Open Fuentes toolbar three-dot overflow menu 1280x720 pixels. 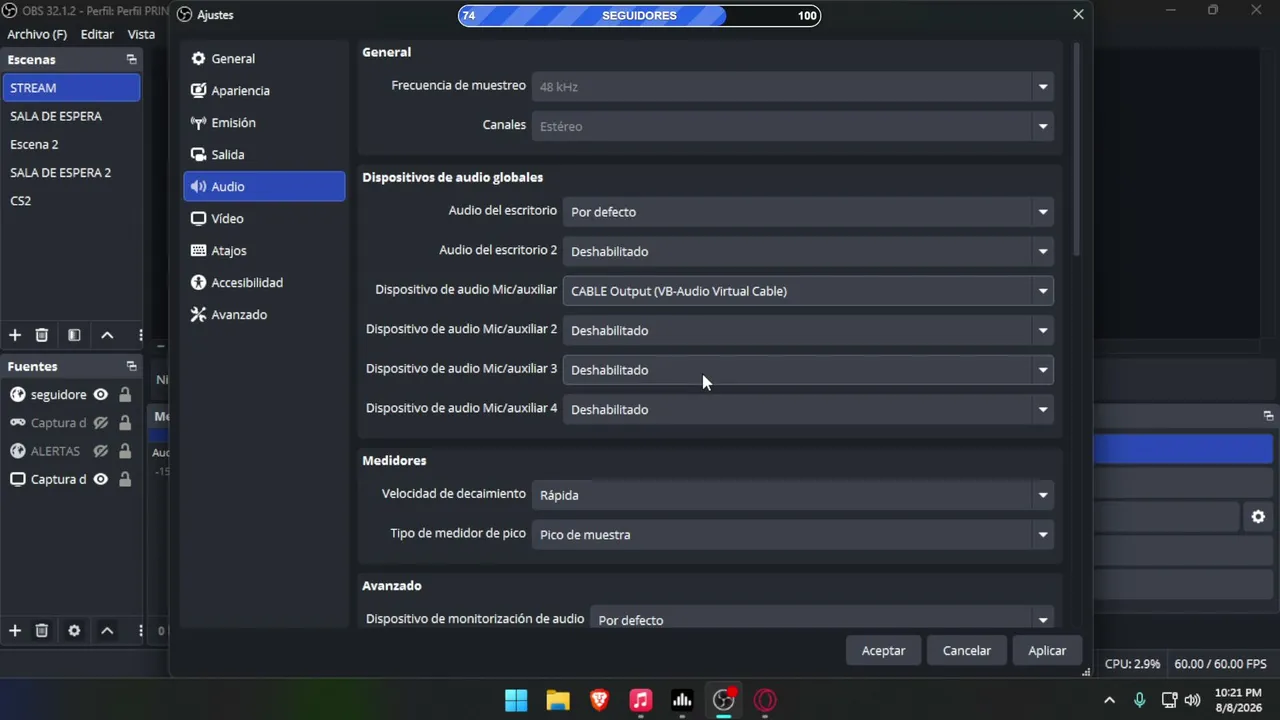140,630
